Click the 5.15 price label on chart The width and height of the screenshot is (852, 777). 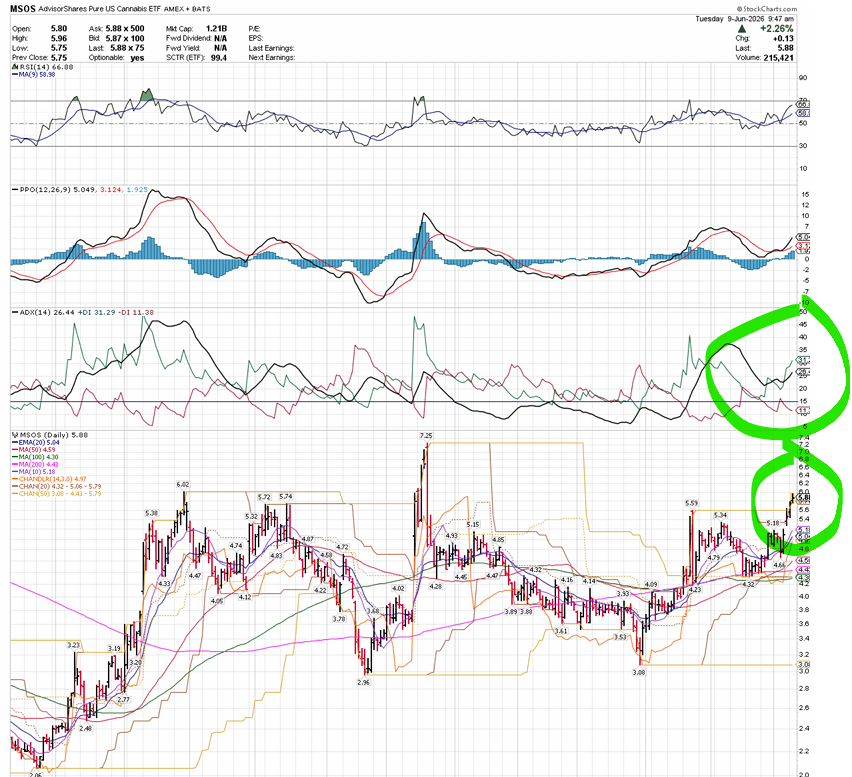click(473, 525)
